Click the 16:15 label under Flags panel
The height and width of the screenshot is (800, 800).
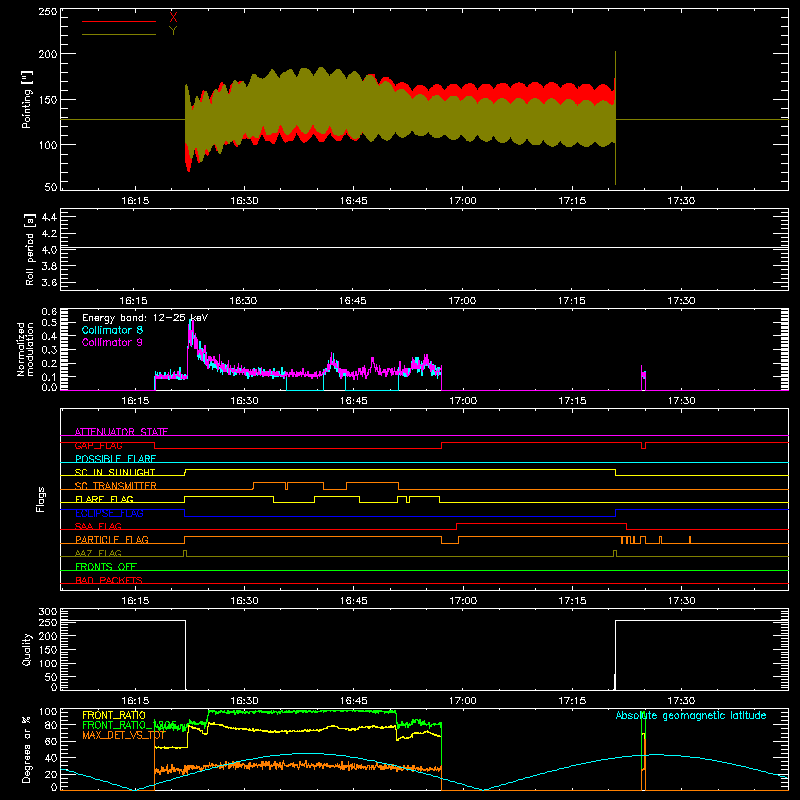coord(135,601)
